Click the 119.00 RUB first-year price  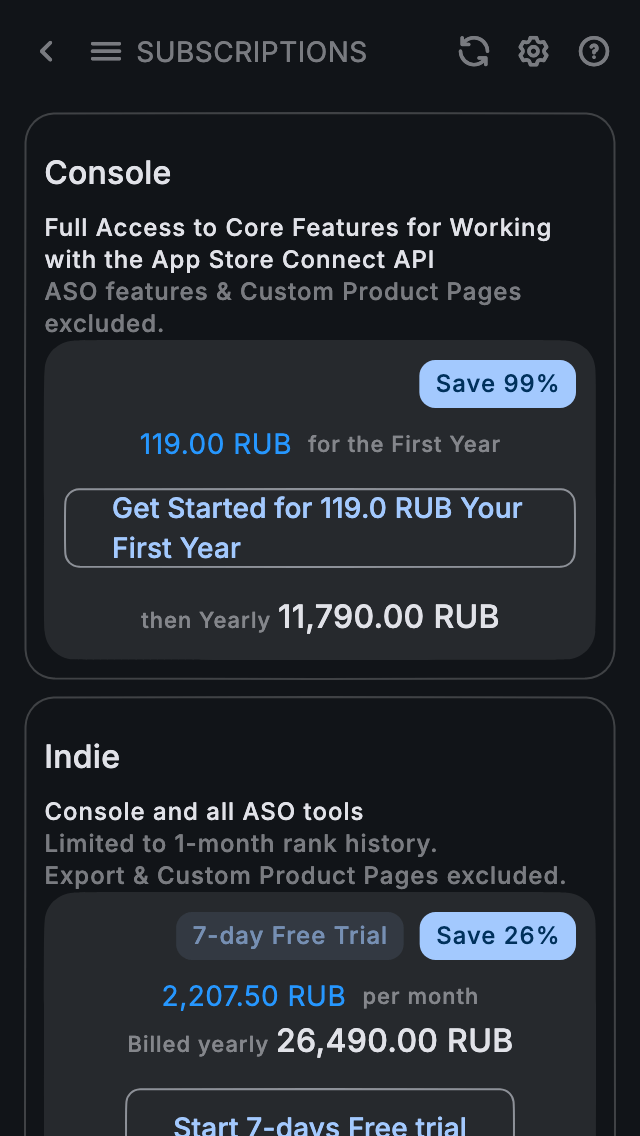(215, 444)
